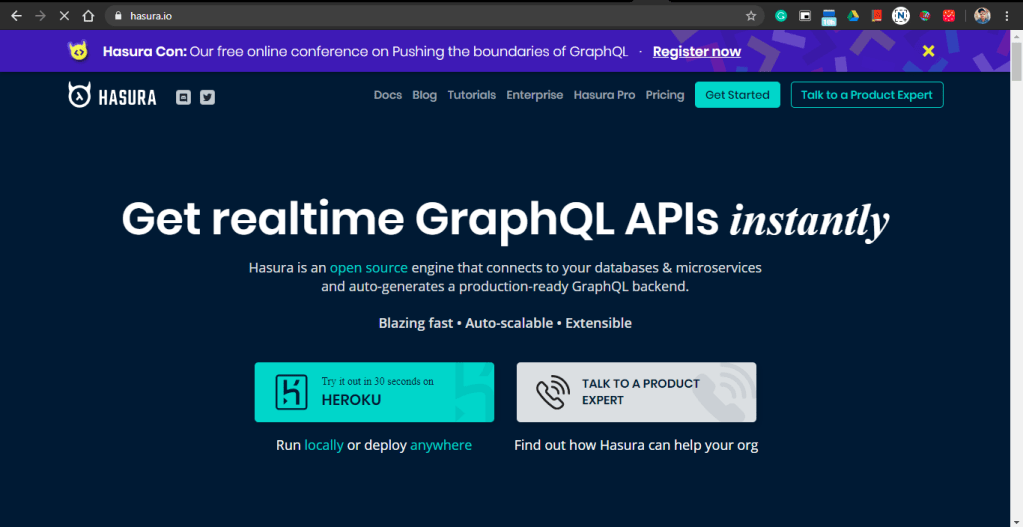1023x527 pixels.
Task: Open the Chrome three-dot menu
Action: point(1006,16)
